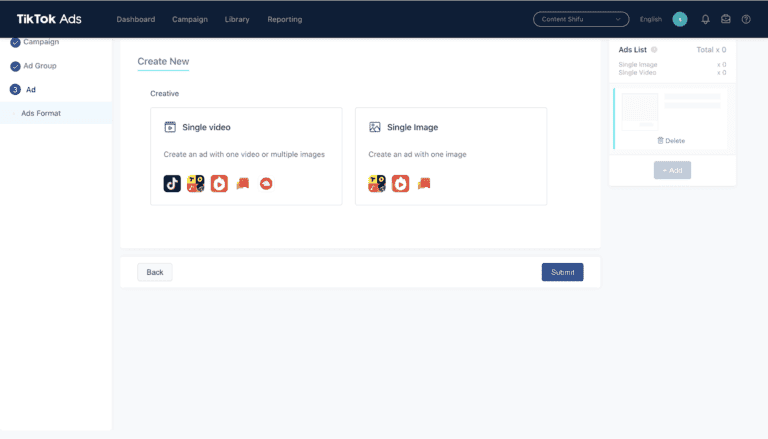This screenshot has width=768, height=439.
Task: Select the Ad step numbered 3
Action: 23,90
